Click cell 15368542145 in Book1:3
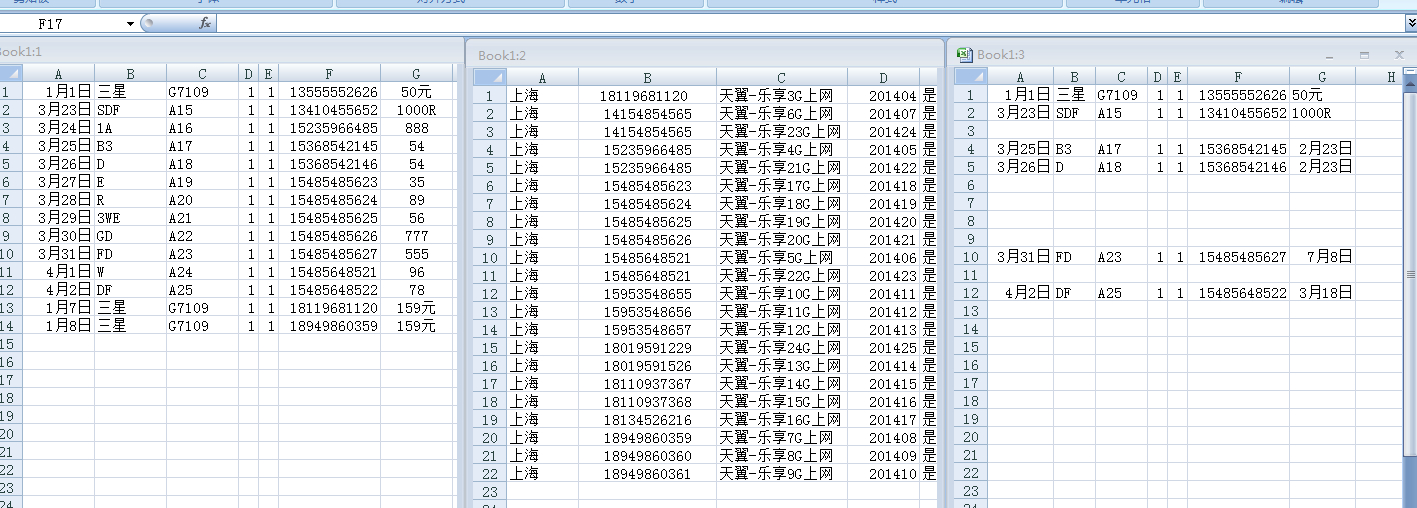1417x508 pixels. coord(1238,149)
